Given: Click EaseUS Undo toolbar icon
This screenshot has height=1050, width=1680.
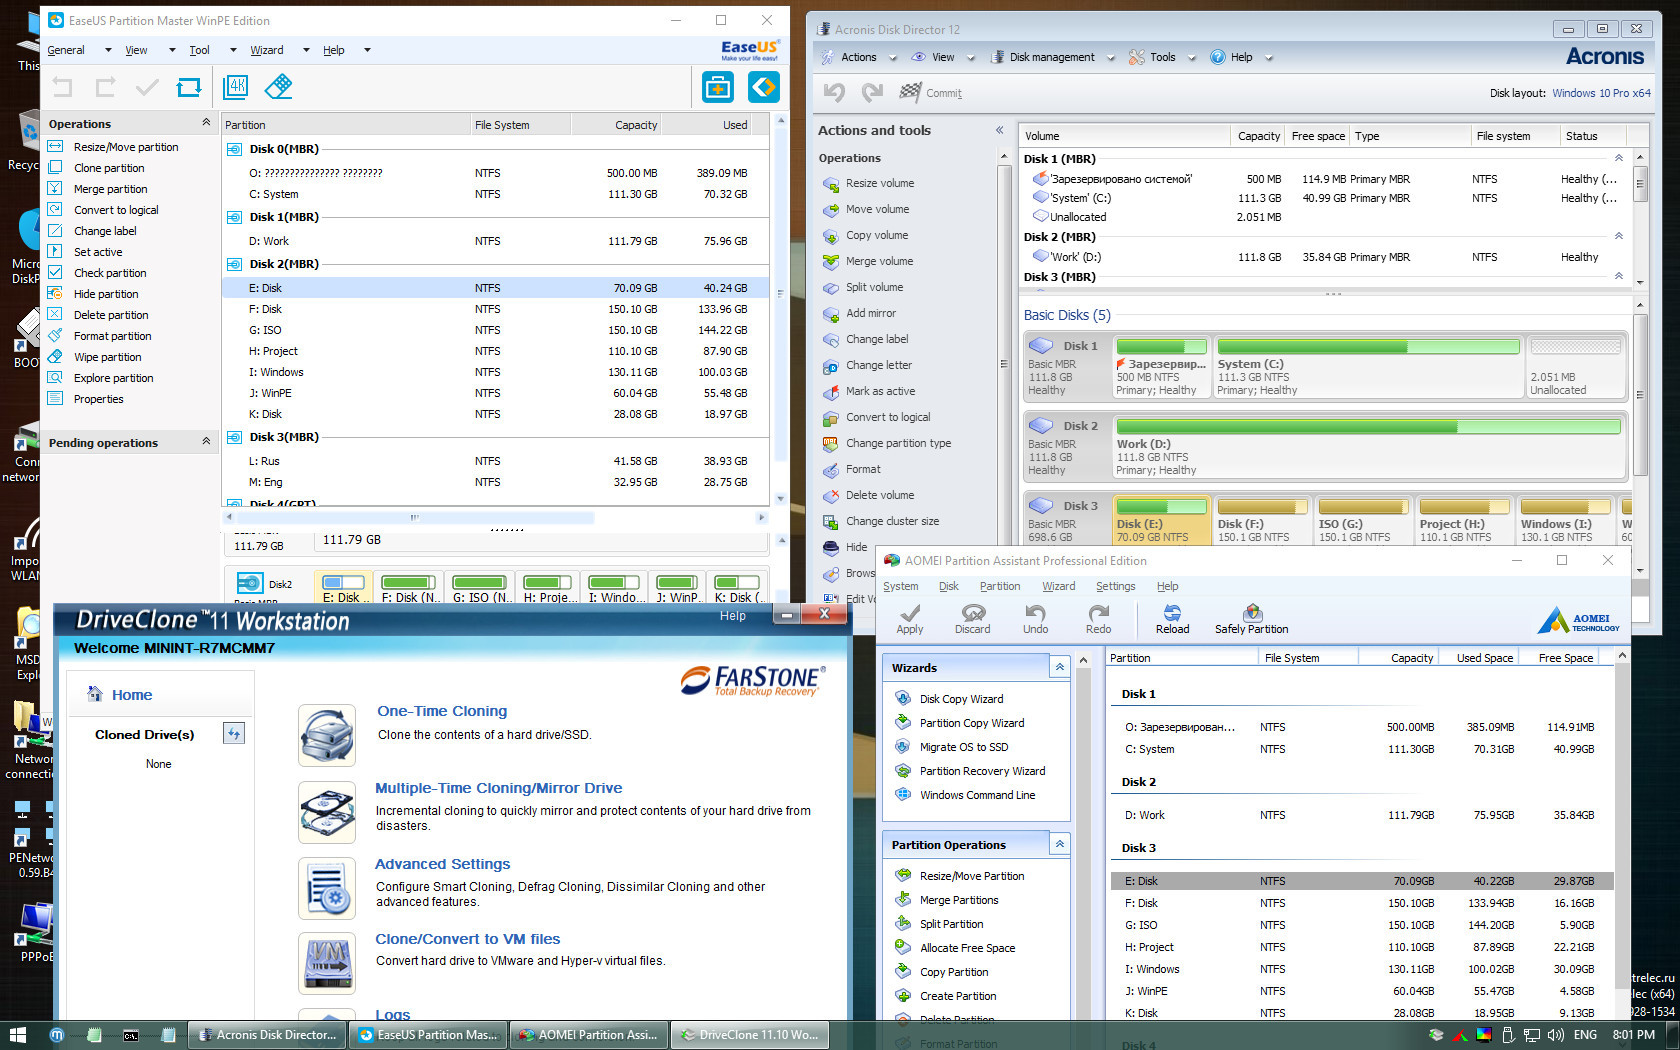Looking at the screenshot, I should [62, 88].
